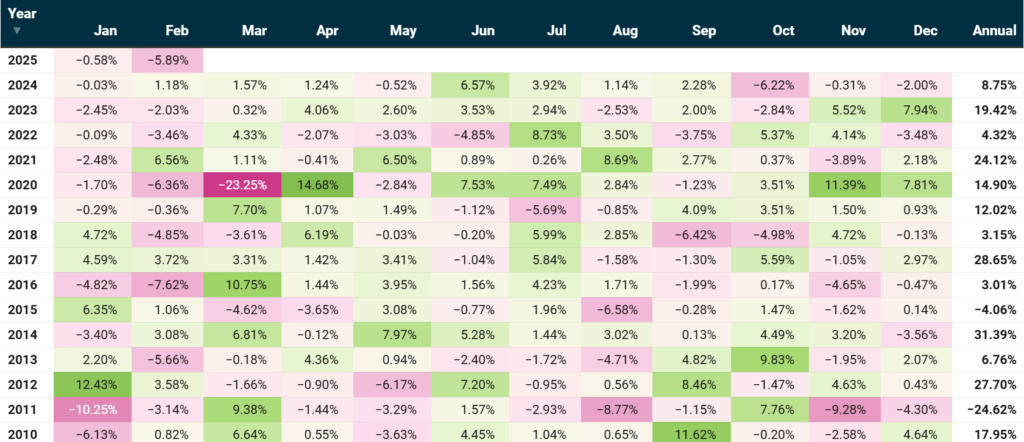Viewport: 1024px width, 442px height.
Task: Select the −24.62% annual return cell
Action: 991,408
